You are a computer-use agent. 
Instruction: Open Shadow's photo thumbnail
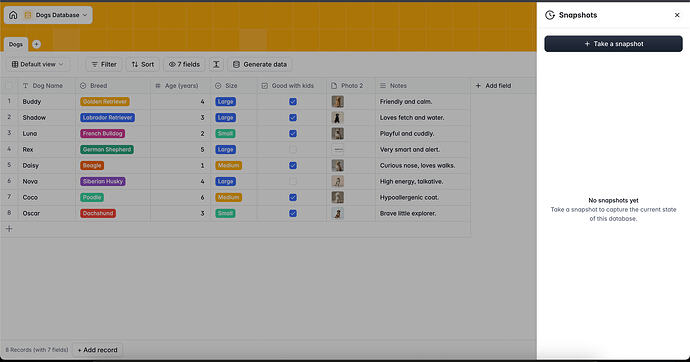pyautogui.click(x=338, y=117)
